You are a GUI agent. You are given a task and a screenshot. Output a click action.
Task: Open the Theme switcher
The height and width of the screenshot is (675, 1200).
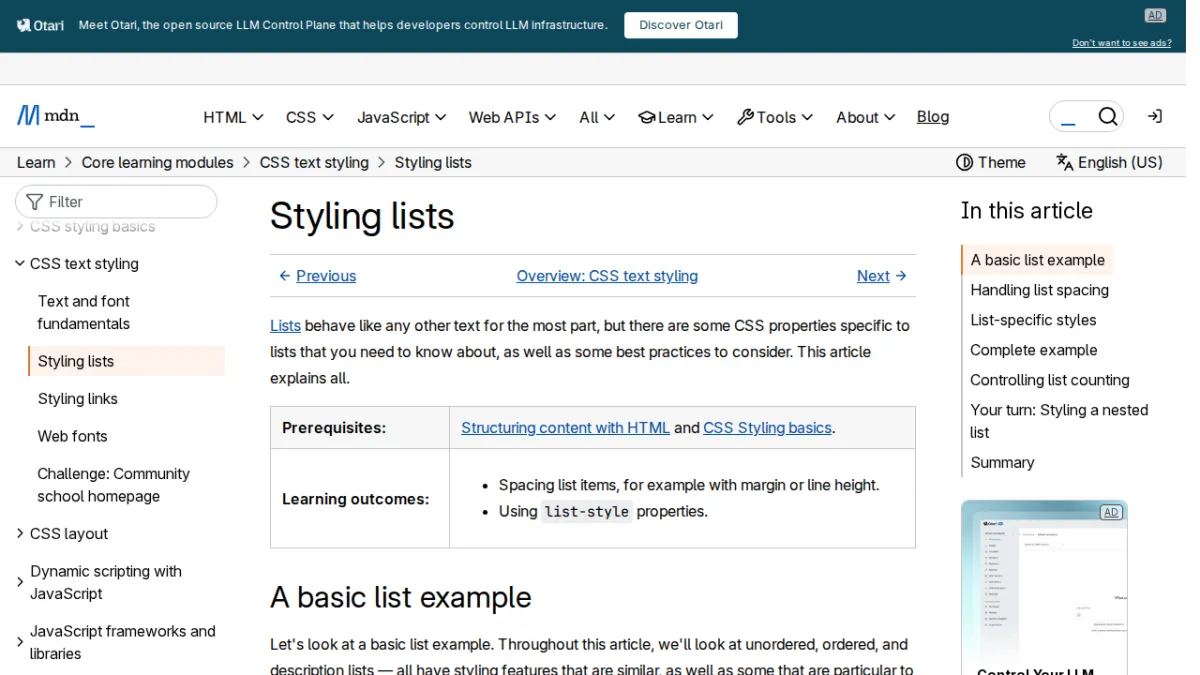[x=991, y=162]
